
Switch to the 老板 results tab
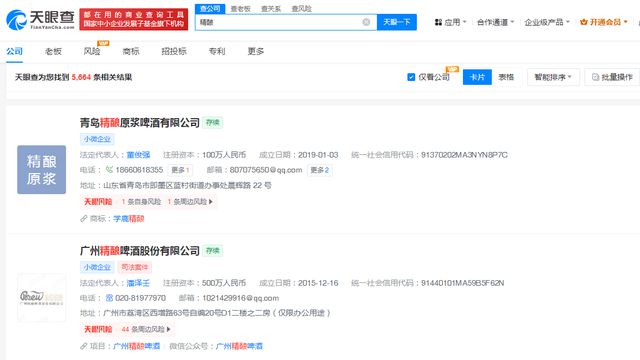(53, 51)
